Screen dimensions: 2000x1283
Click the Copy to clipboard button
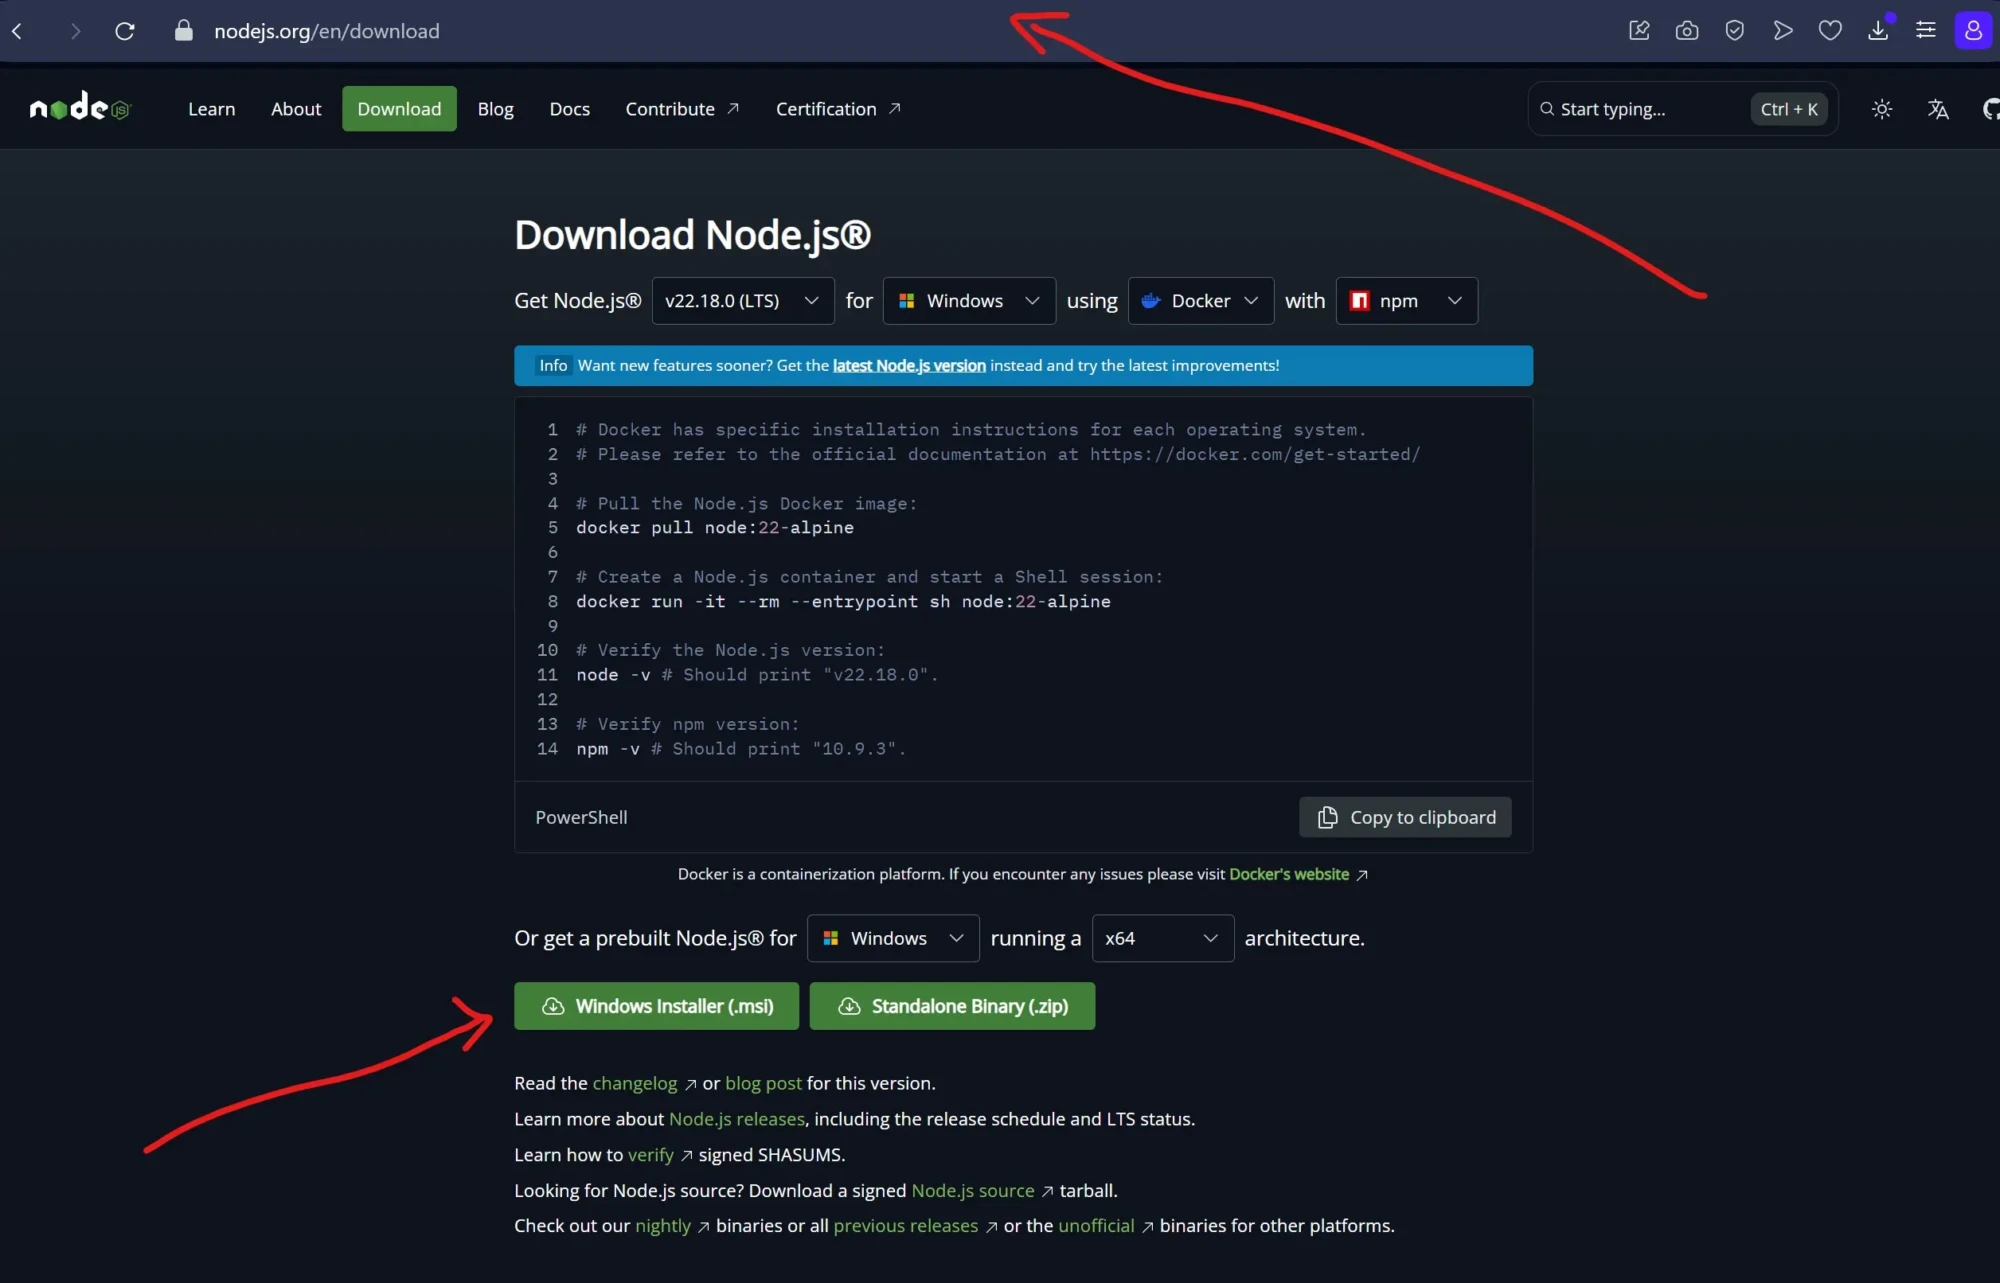point(1405,817)
